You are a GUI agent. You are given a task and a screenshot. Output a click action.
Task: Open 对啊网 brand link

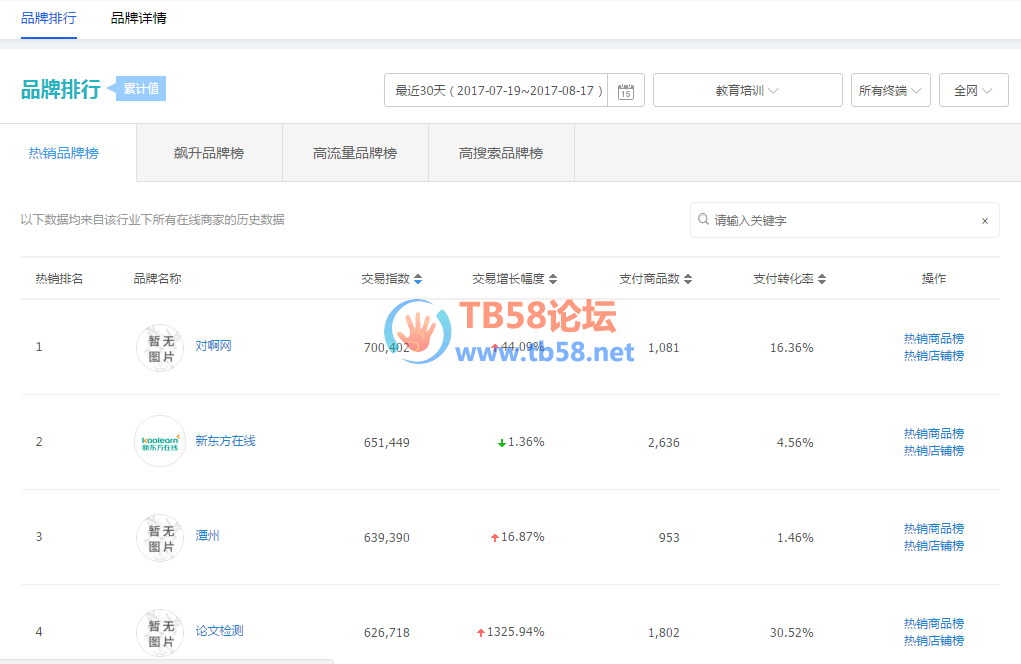click(x=213, y=346)
